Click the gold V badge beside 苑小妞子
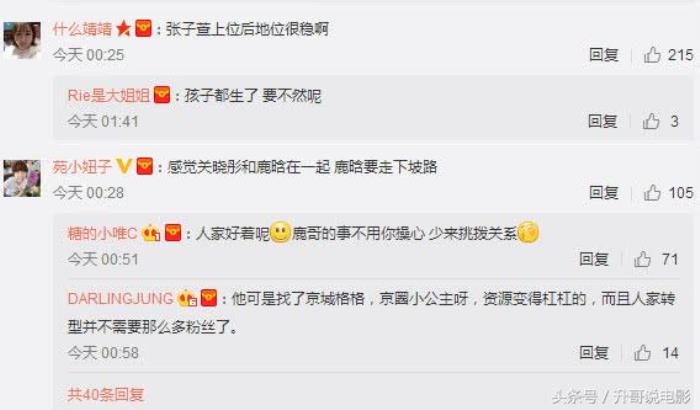Viewport: 700px width, 410px height. click(124, 166)
